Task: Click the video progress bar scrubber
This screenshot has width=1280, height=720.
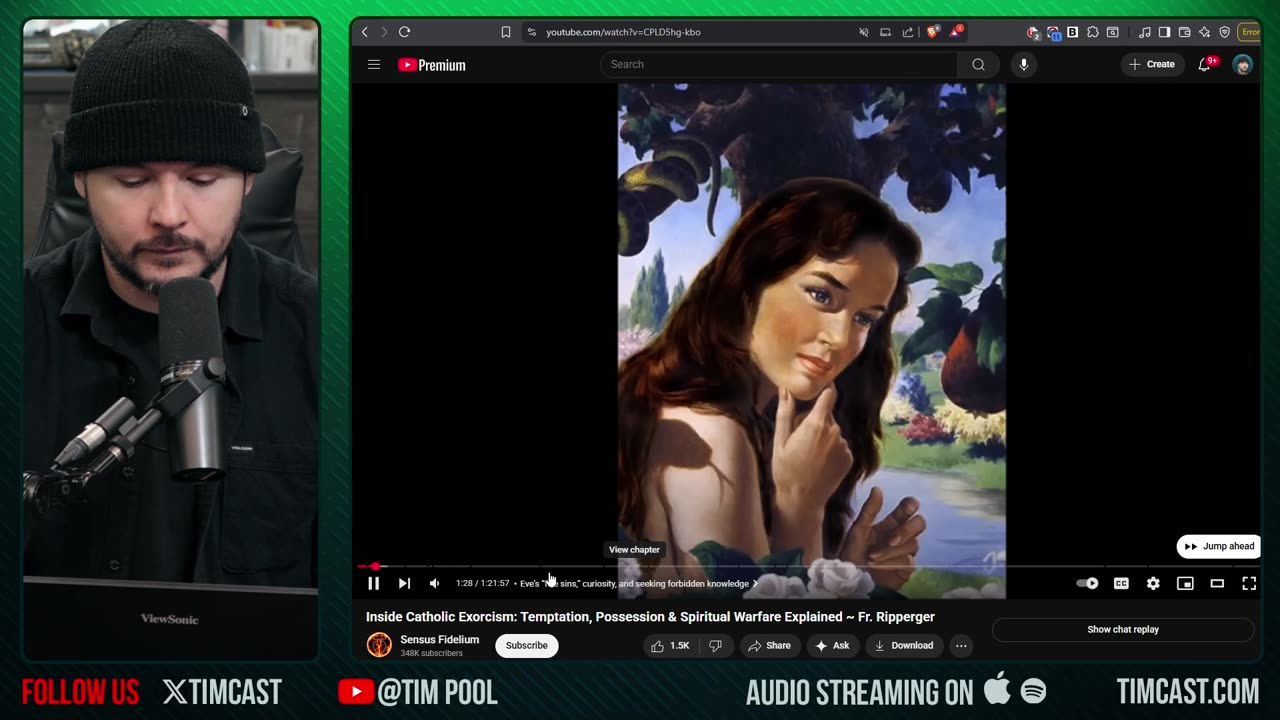Action: [375, 566]
